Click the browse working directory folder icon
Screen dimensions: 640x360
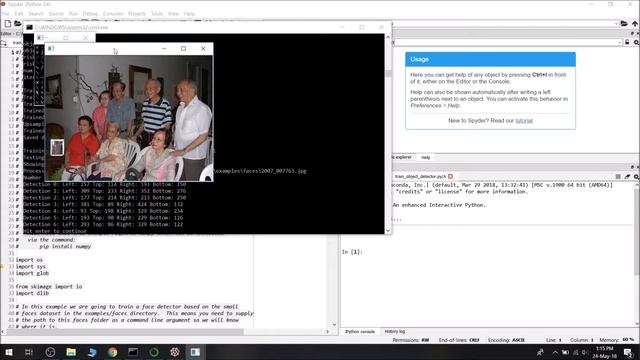[624, 23]
